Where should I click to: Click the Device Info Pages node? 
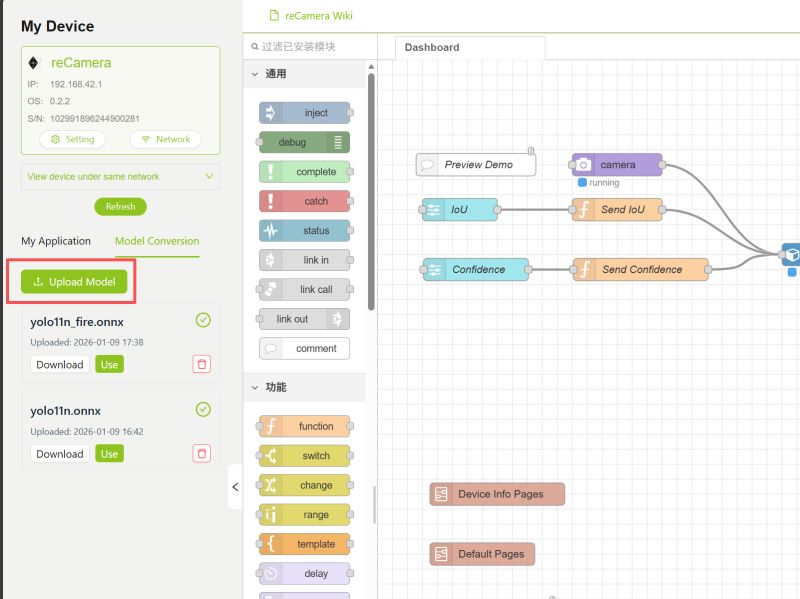[x=497, y=494]
